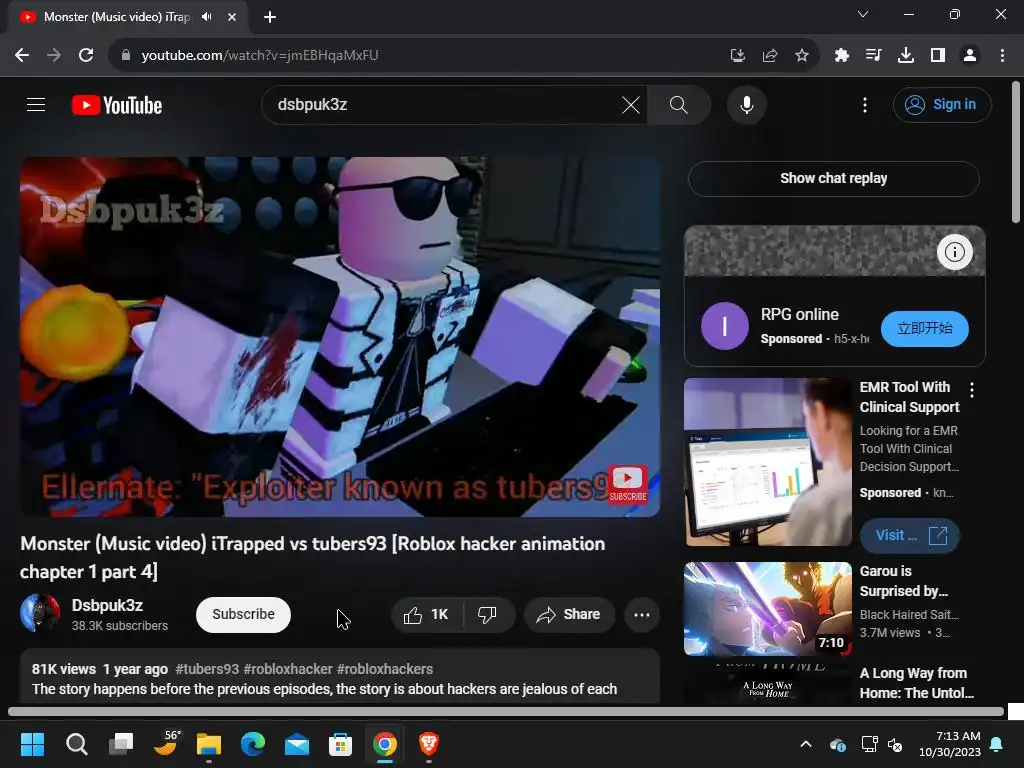Launch Microsoft Edge from taskbar
This screenshot has height=768, width=1024.
(x=253, y=744)
